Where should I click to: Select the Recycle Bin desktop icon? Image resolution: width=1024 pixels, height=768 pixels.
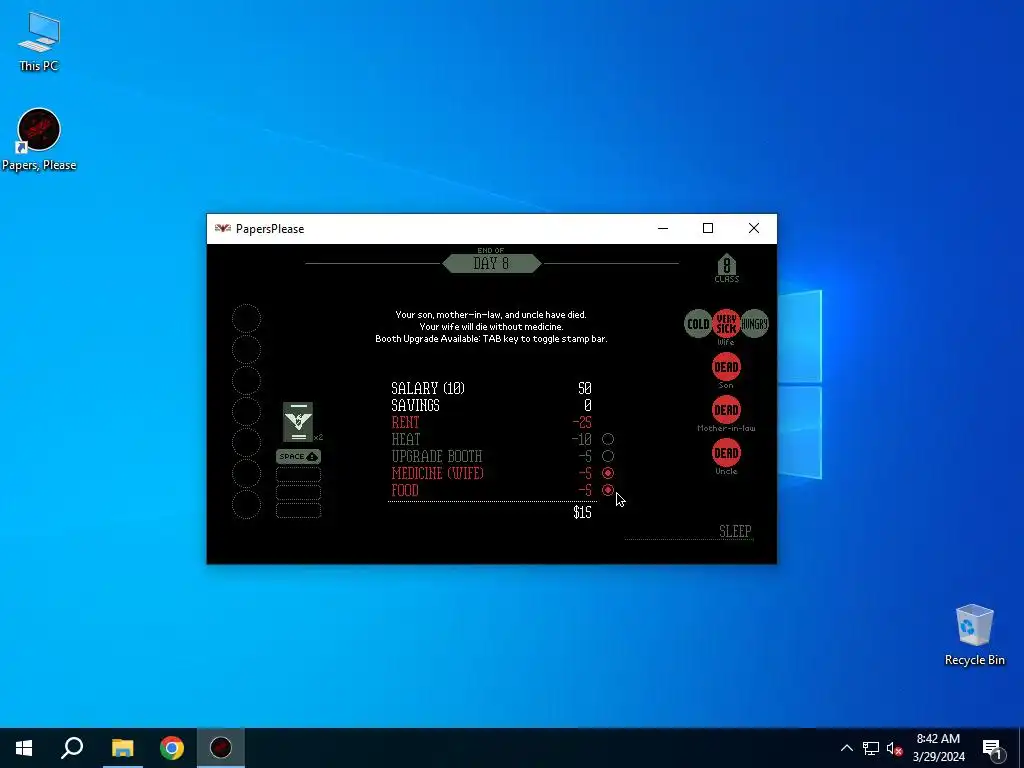[974, 635]
